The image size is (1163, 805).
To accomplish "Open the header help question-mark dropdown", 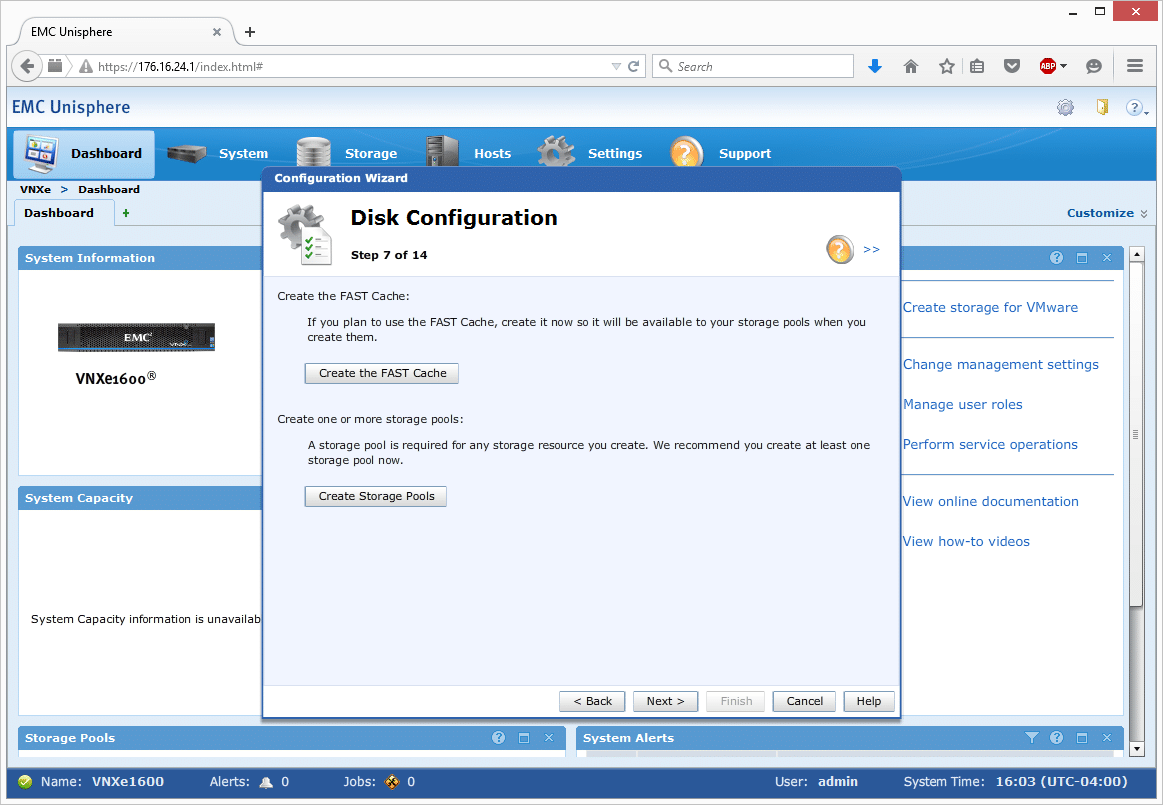I will click(1137, 108).
